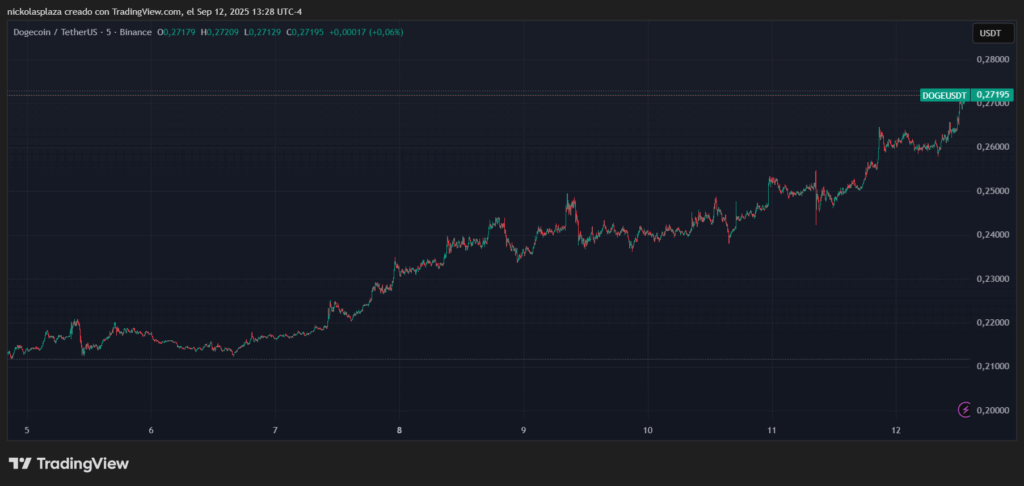Click the 0,25000 price axis label
The height and width of the screenshot is (486, 1024).
point(994,190)
